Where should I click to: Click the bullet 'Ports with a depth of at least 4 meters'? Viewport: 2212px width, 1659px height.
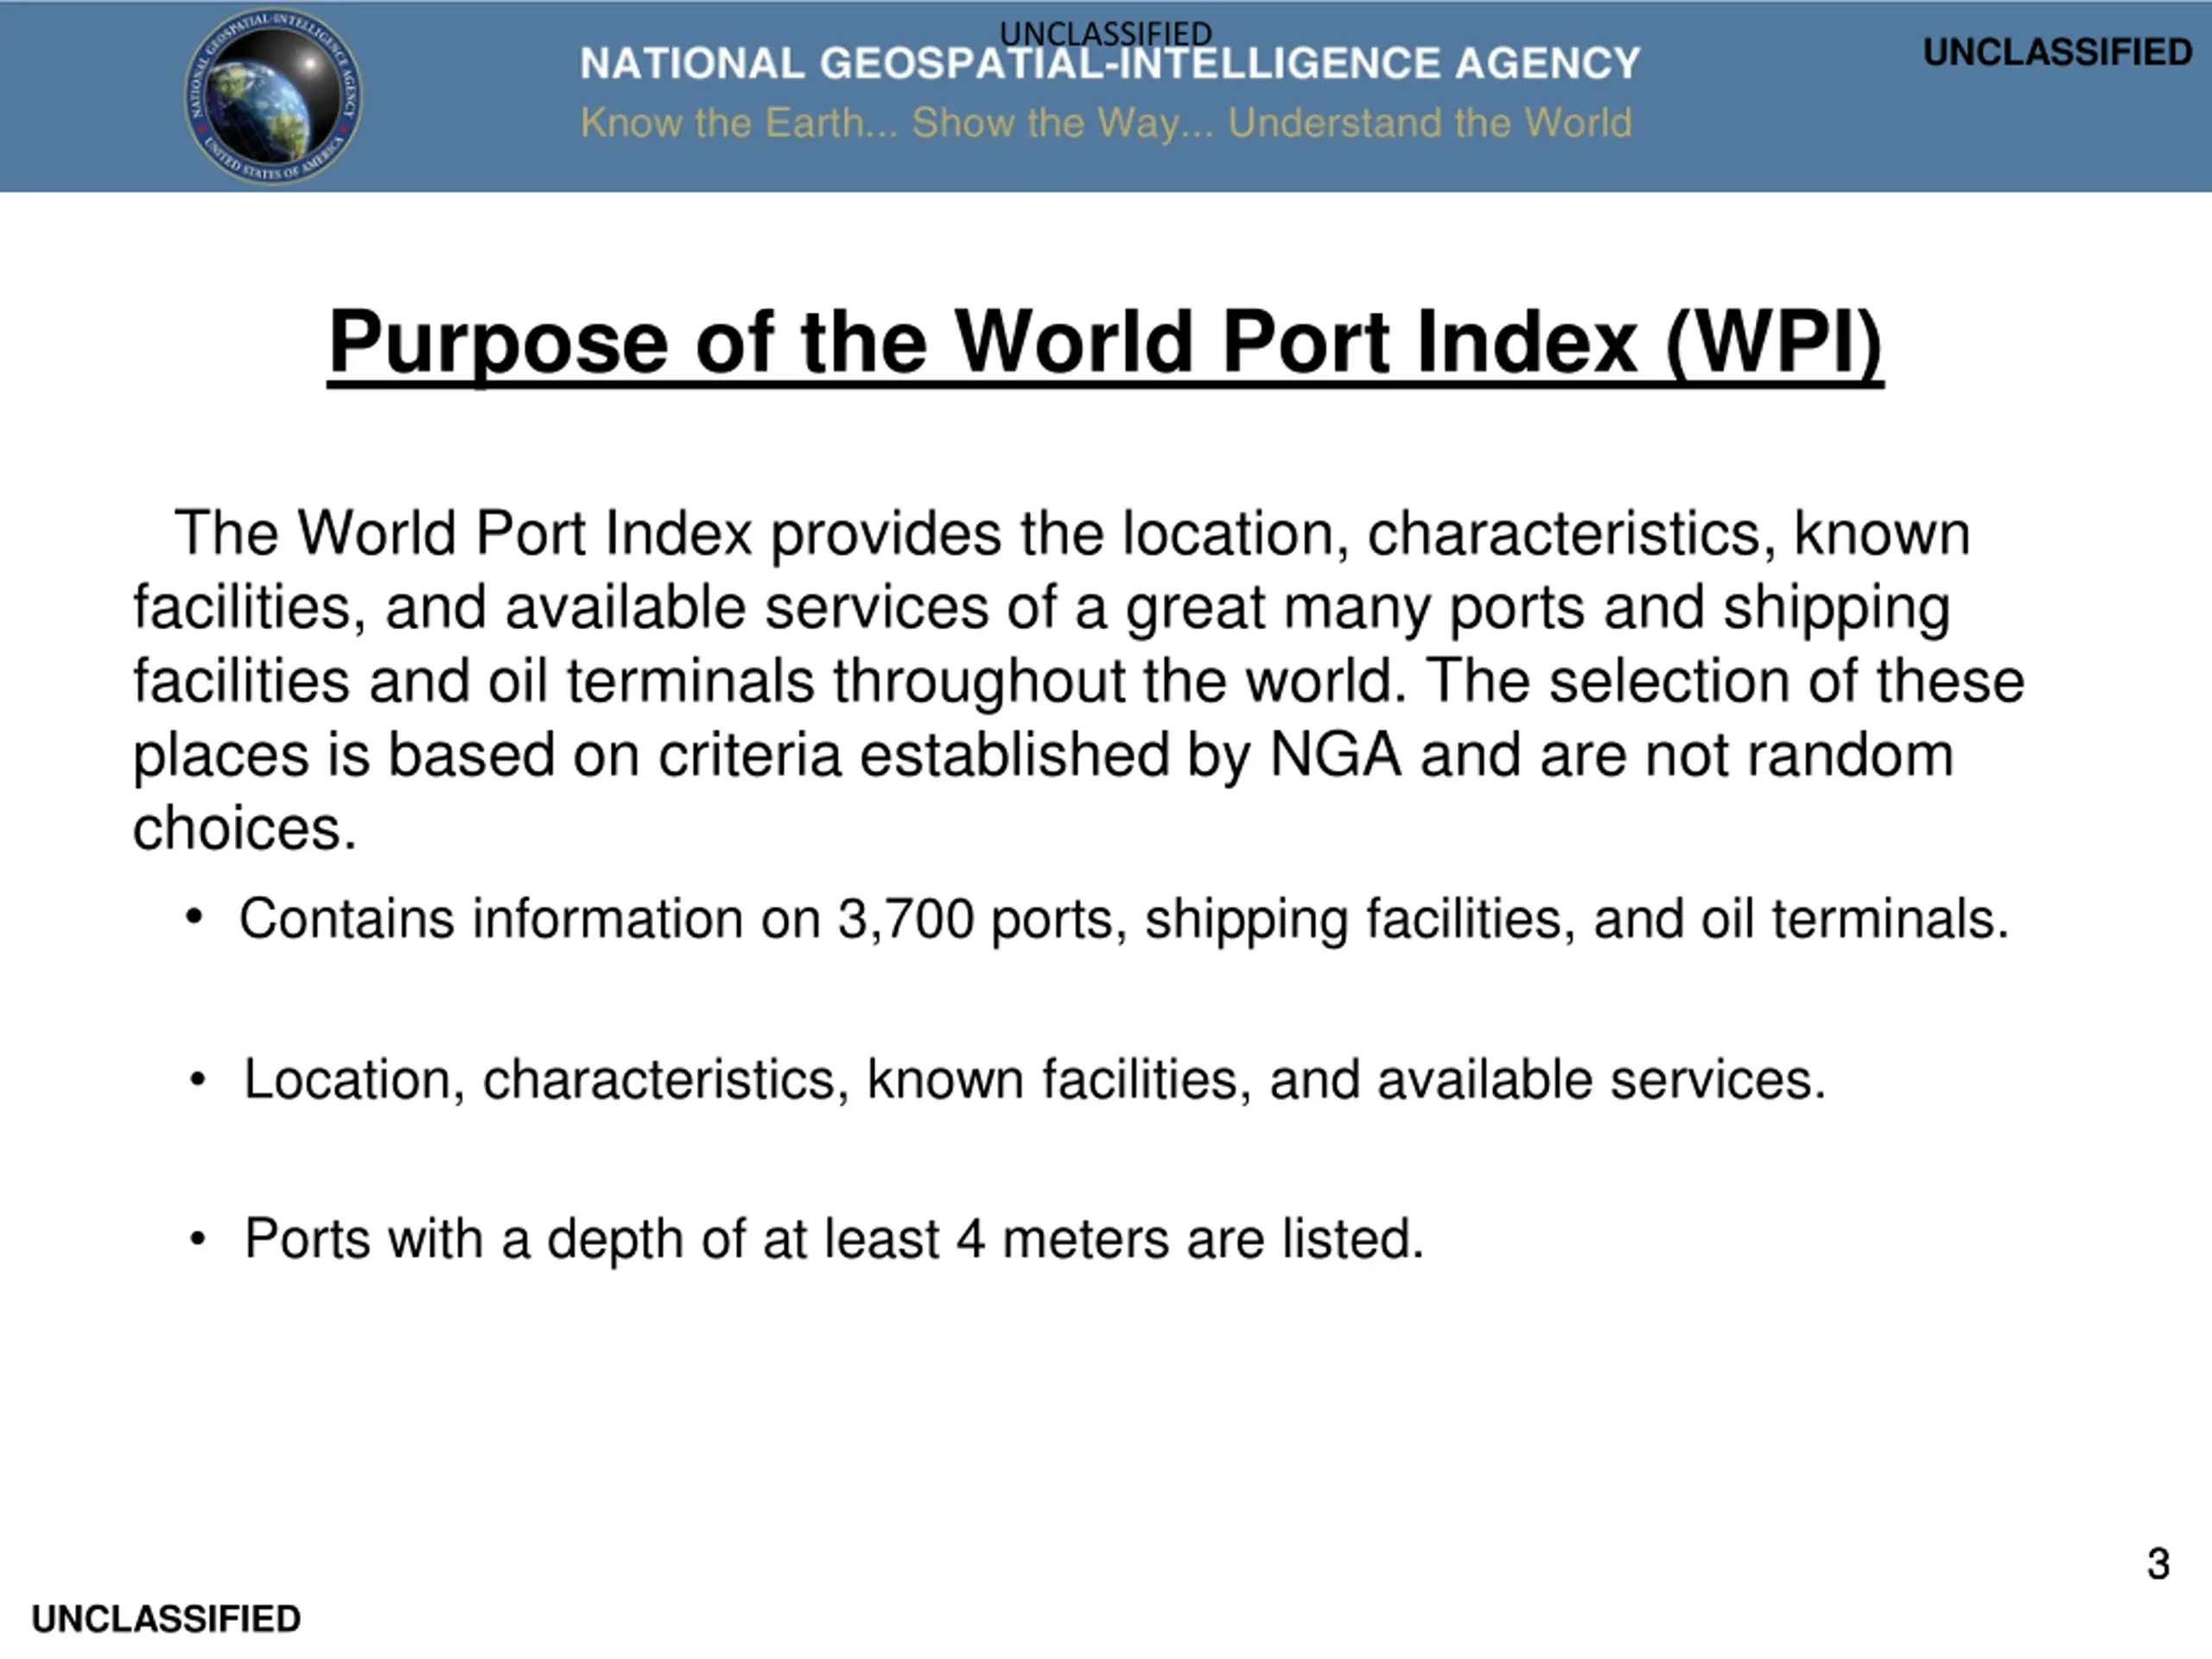pos(834,1240)
